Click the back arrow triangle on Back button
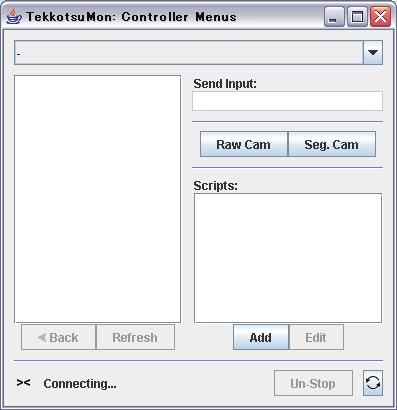Viewport: 397px width, 410px height. coord(42,338)
